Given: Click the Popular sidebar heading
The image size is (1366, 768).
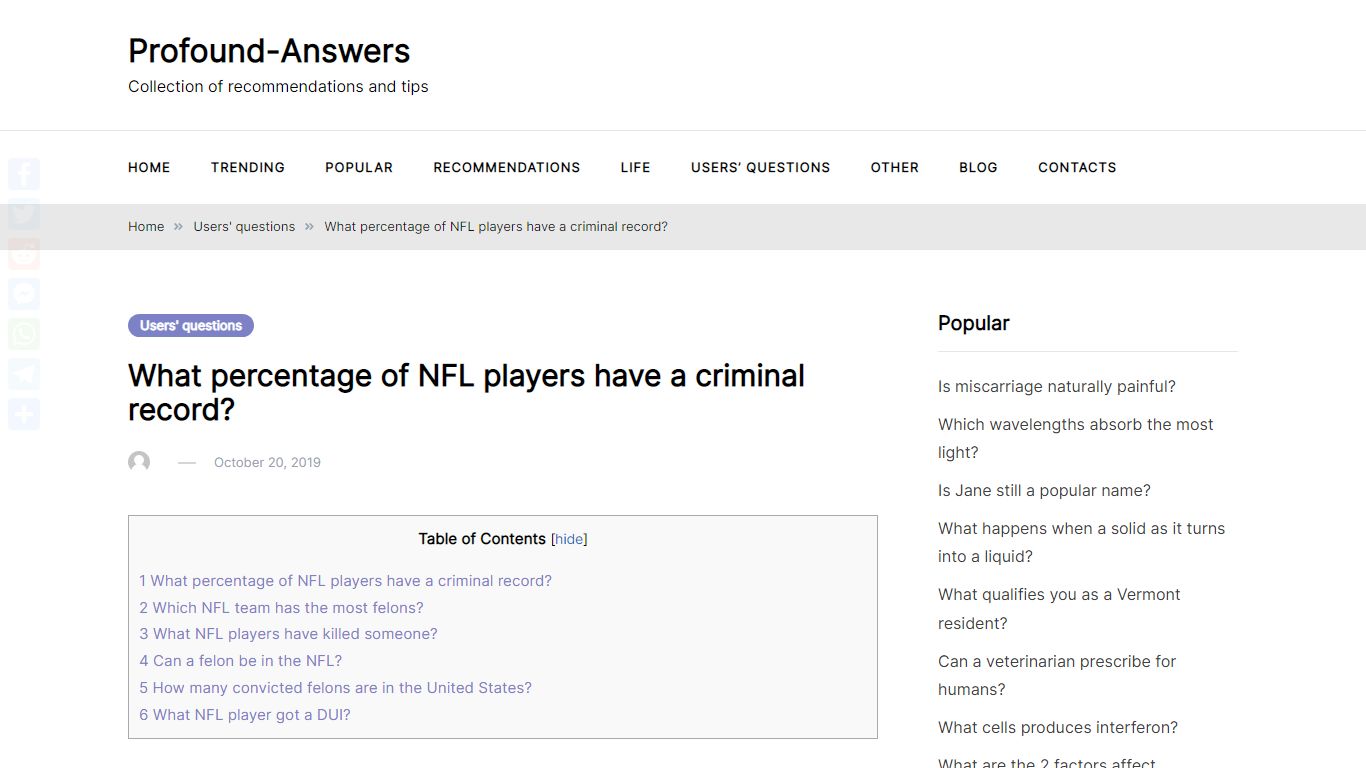Looking at the screenshot, I should [x=973, y=323].
